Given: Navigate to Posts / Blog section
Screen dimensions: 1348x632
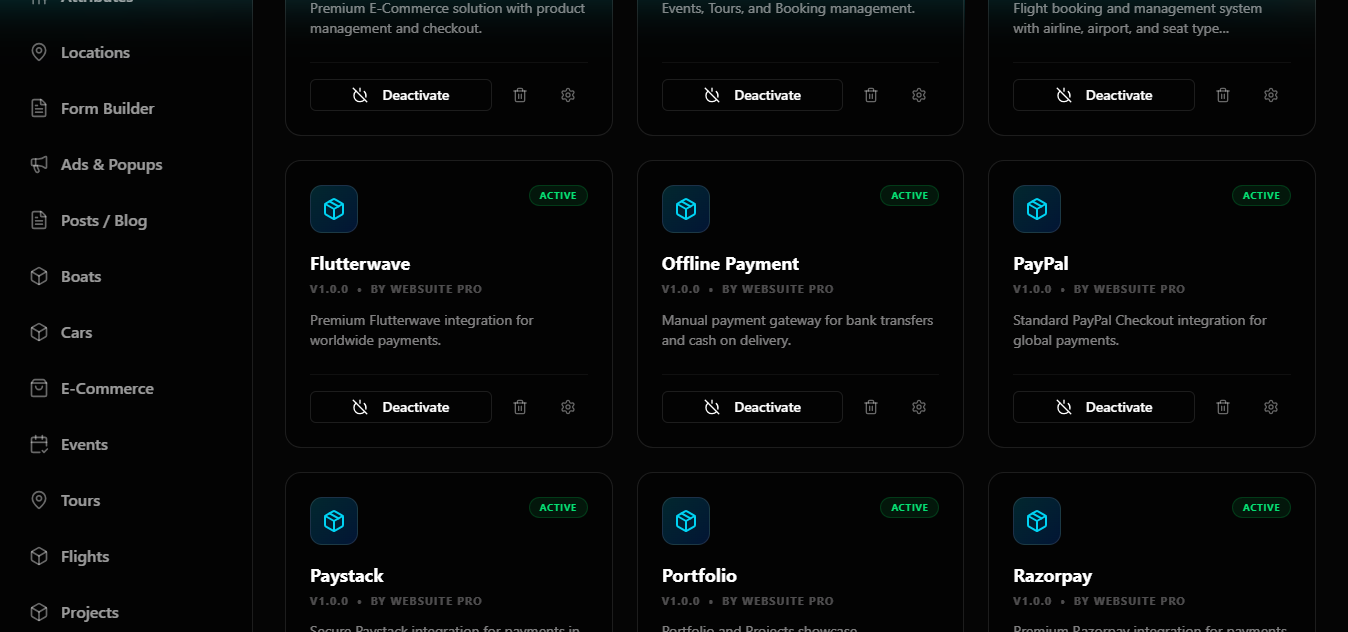Looking at the screenshot, I should coord(103,220).
